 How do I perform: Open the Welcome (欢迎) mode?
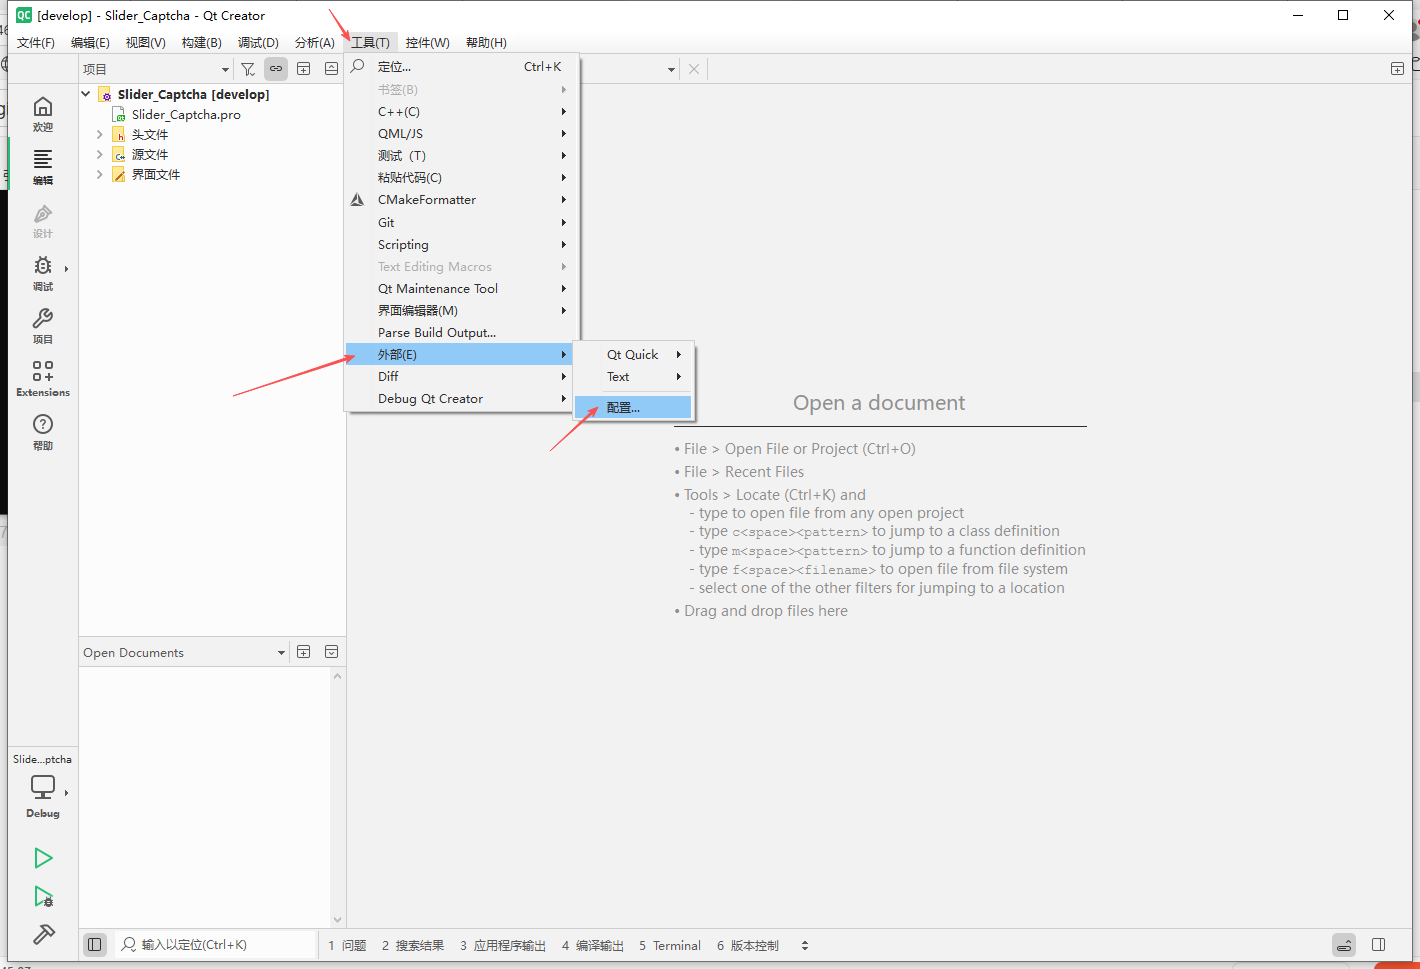(43, 114)
